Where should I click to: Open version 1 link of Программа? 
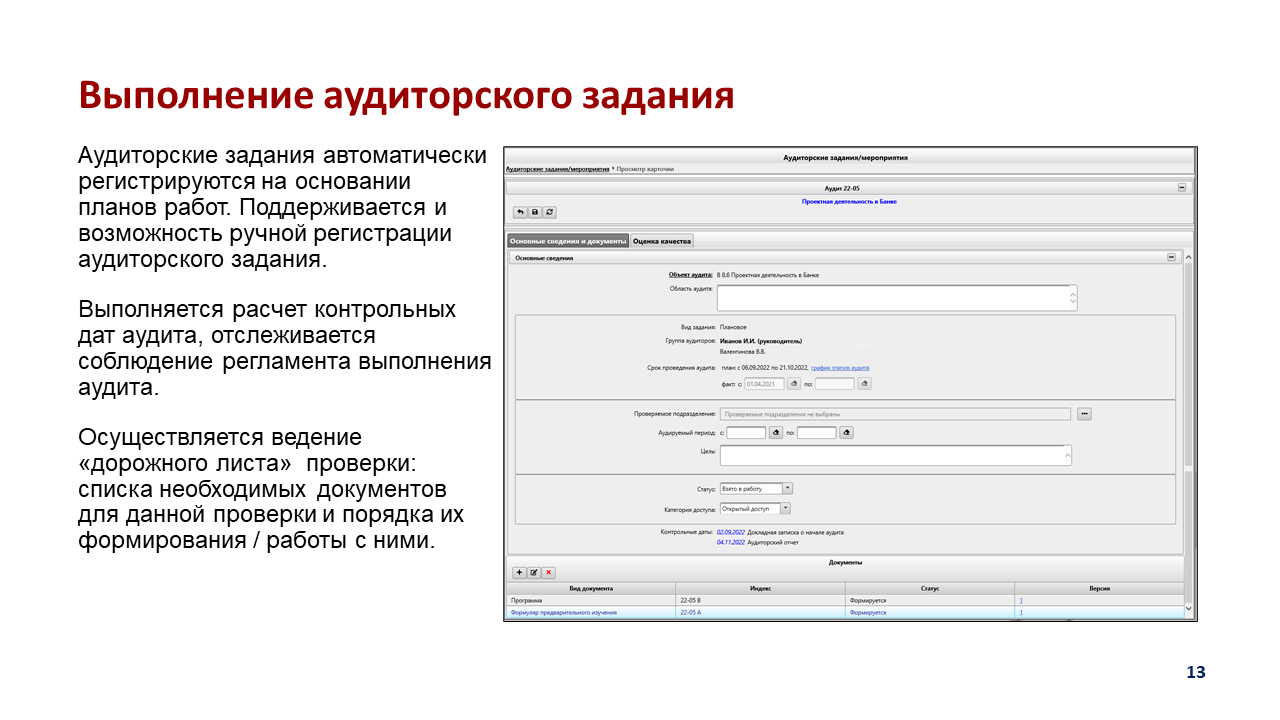coord(1021,600)
